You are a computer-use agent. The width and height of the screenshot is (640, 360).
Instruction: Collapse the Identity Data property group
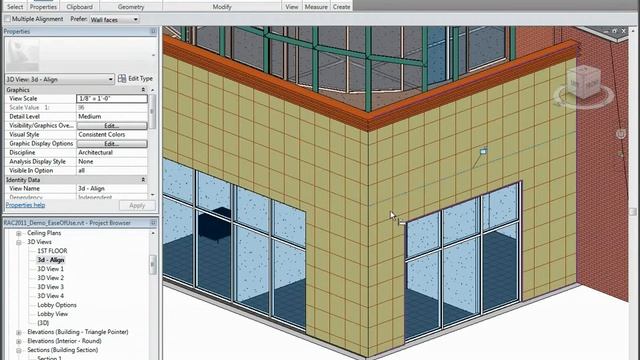point(143,180)
